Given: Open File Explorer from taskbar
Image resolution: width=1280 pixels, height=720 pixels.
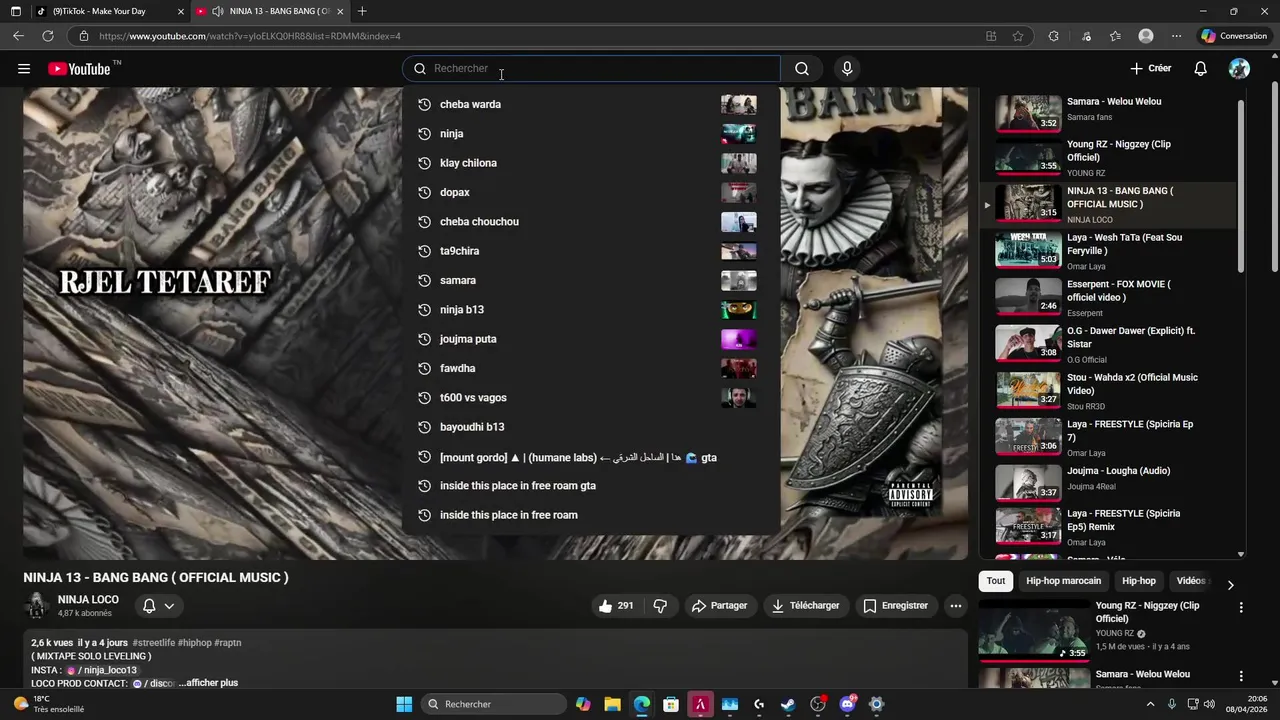Looking at the screenshot, I should pyautogui.click(x=612, y=704).
